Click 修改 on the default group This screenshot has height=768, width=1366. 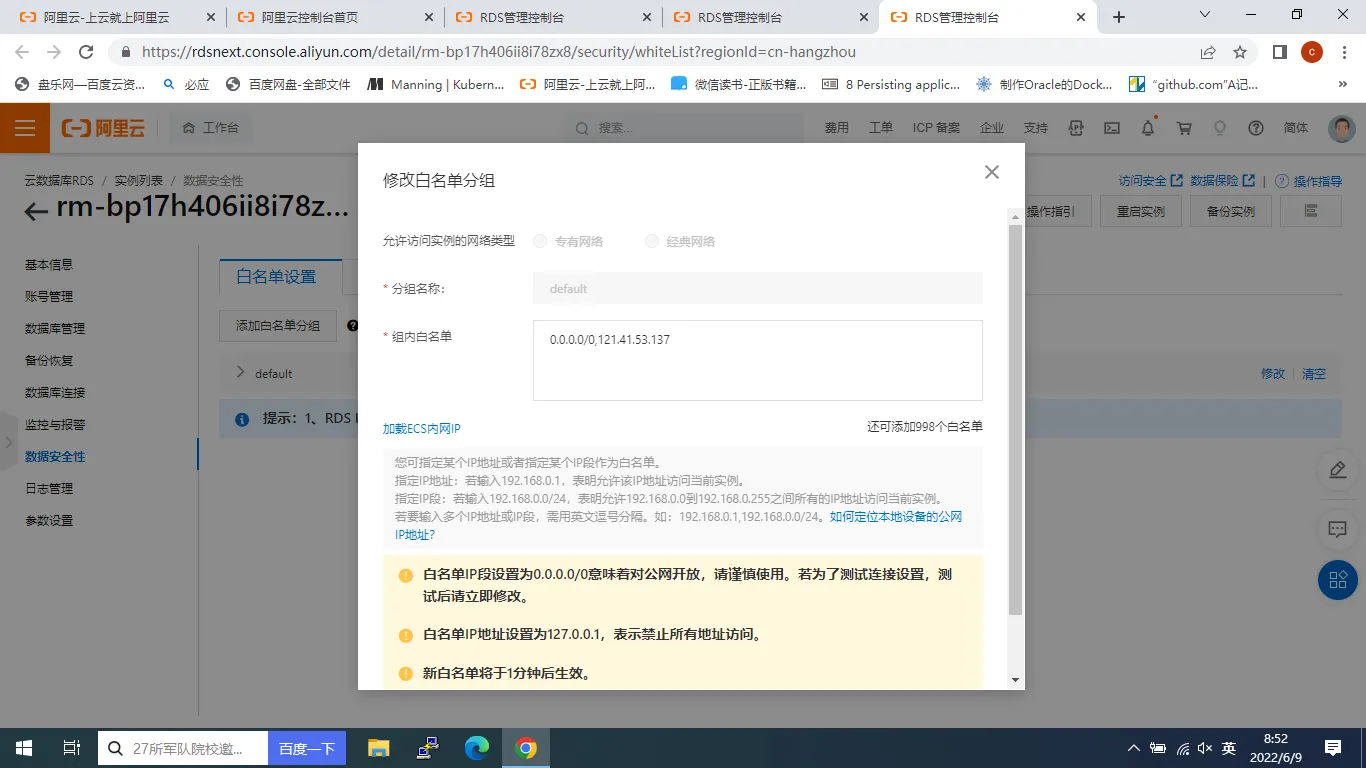click(x=1273, y=373)
